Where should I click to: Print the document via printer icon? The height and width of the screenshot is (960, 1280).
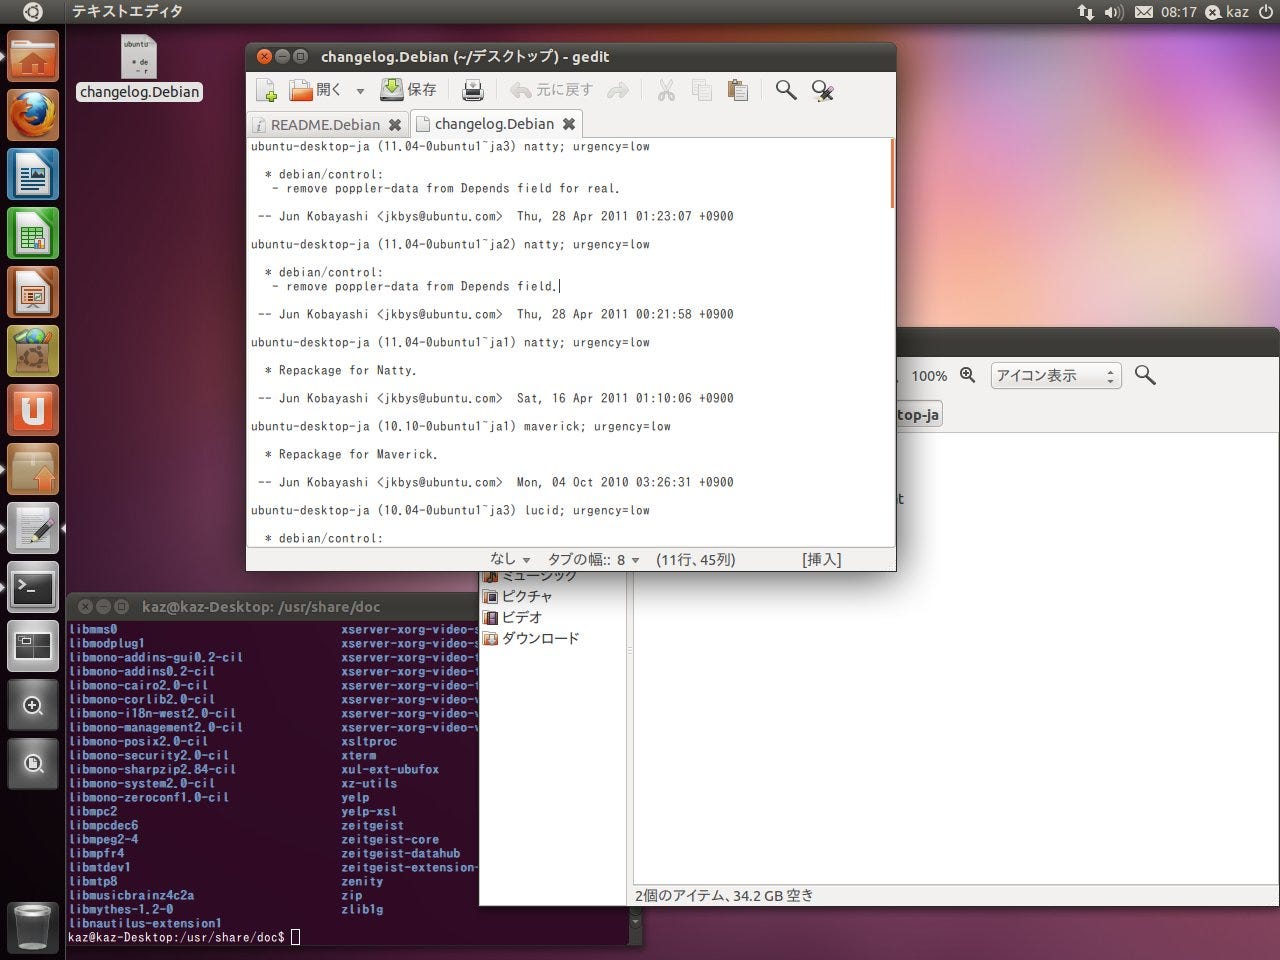pos(473,90)
